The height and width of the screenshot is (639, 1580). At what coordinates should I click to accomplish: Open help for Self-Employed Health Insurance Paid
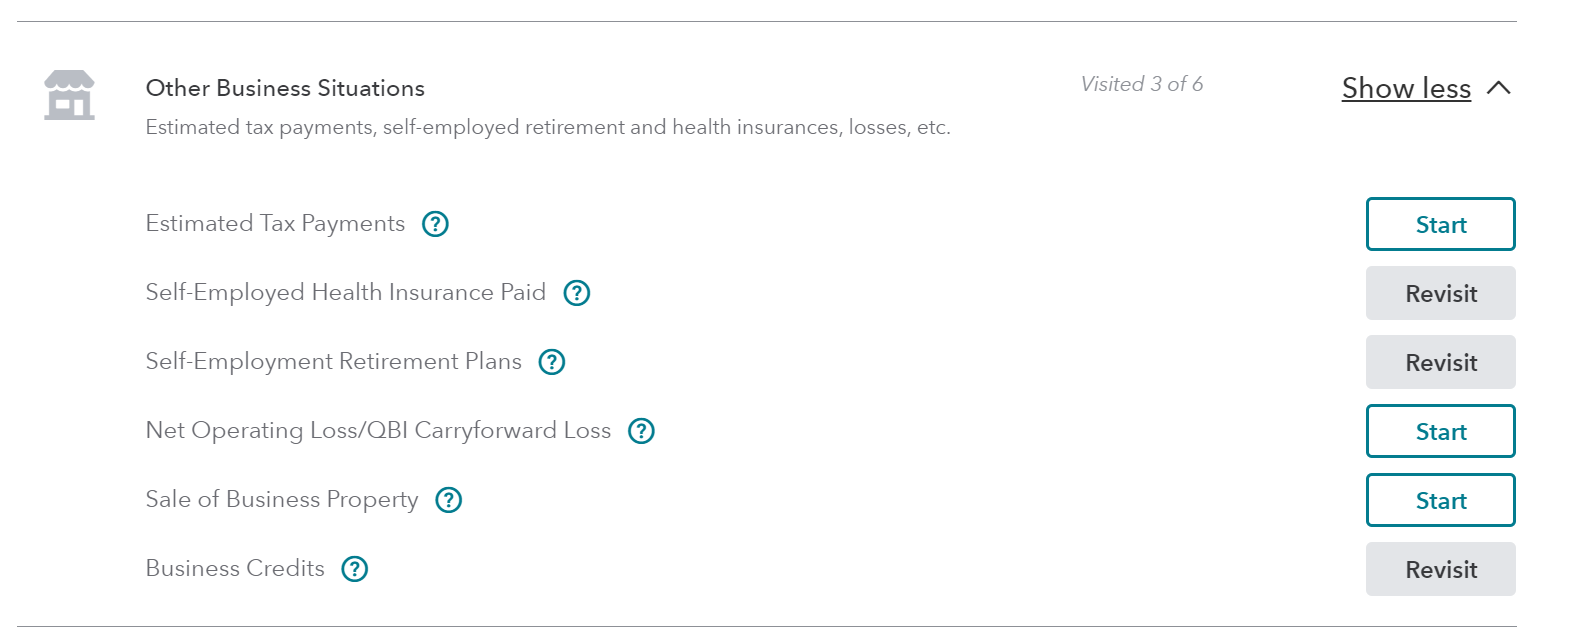point(577,293)
